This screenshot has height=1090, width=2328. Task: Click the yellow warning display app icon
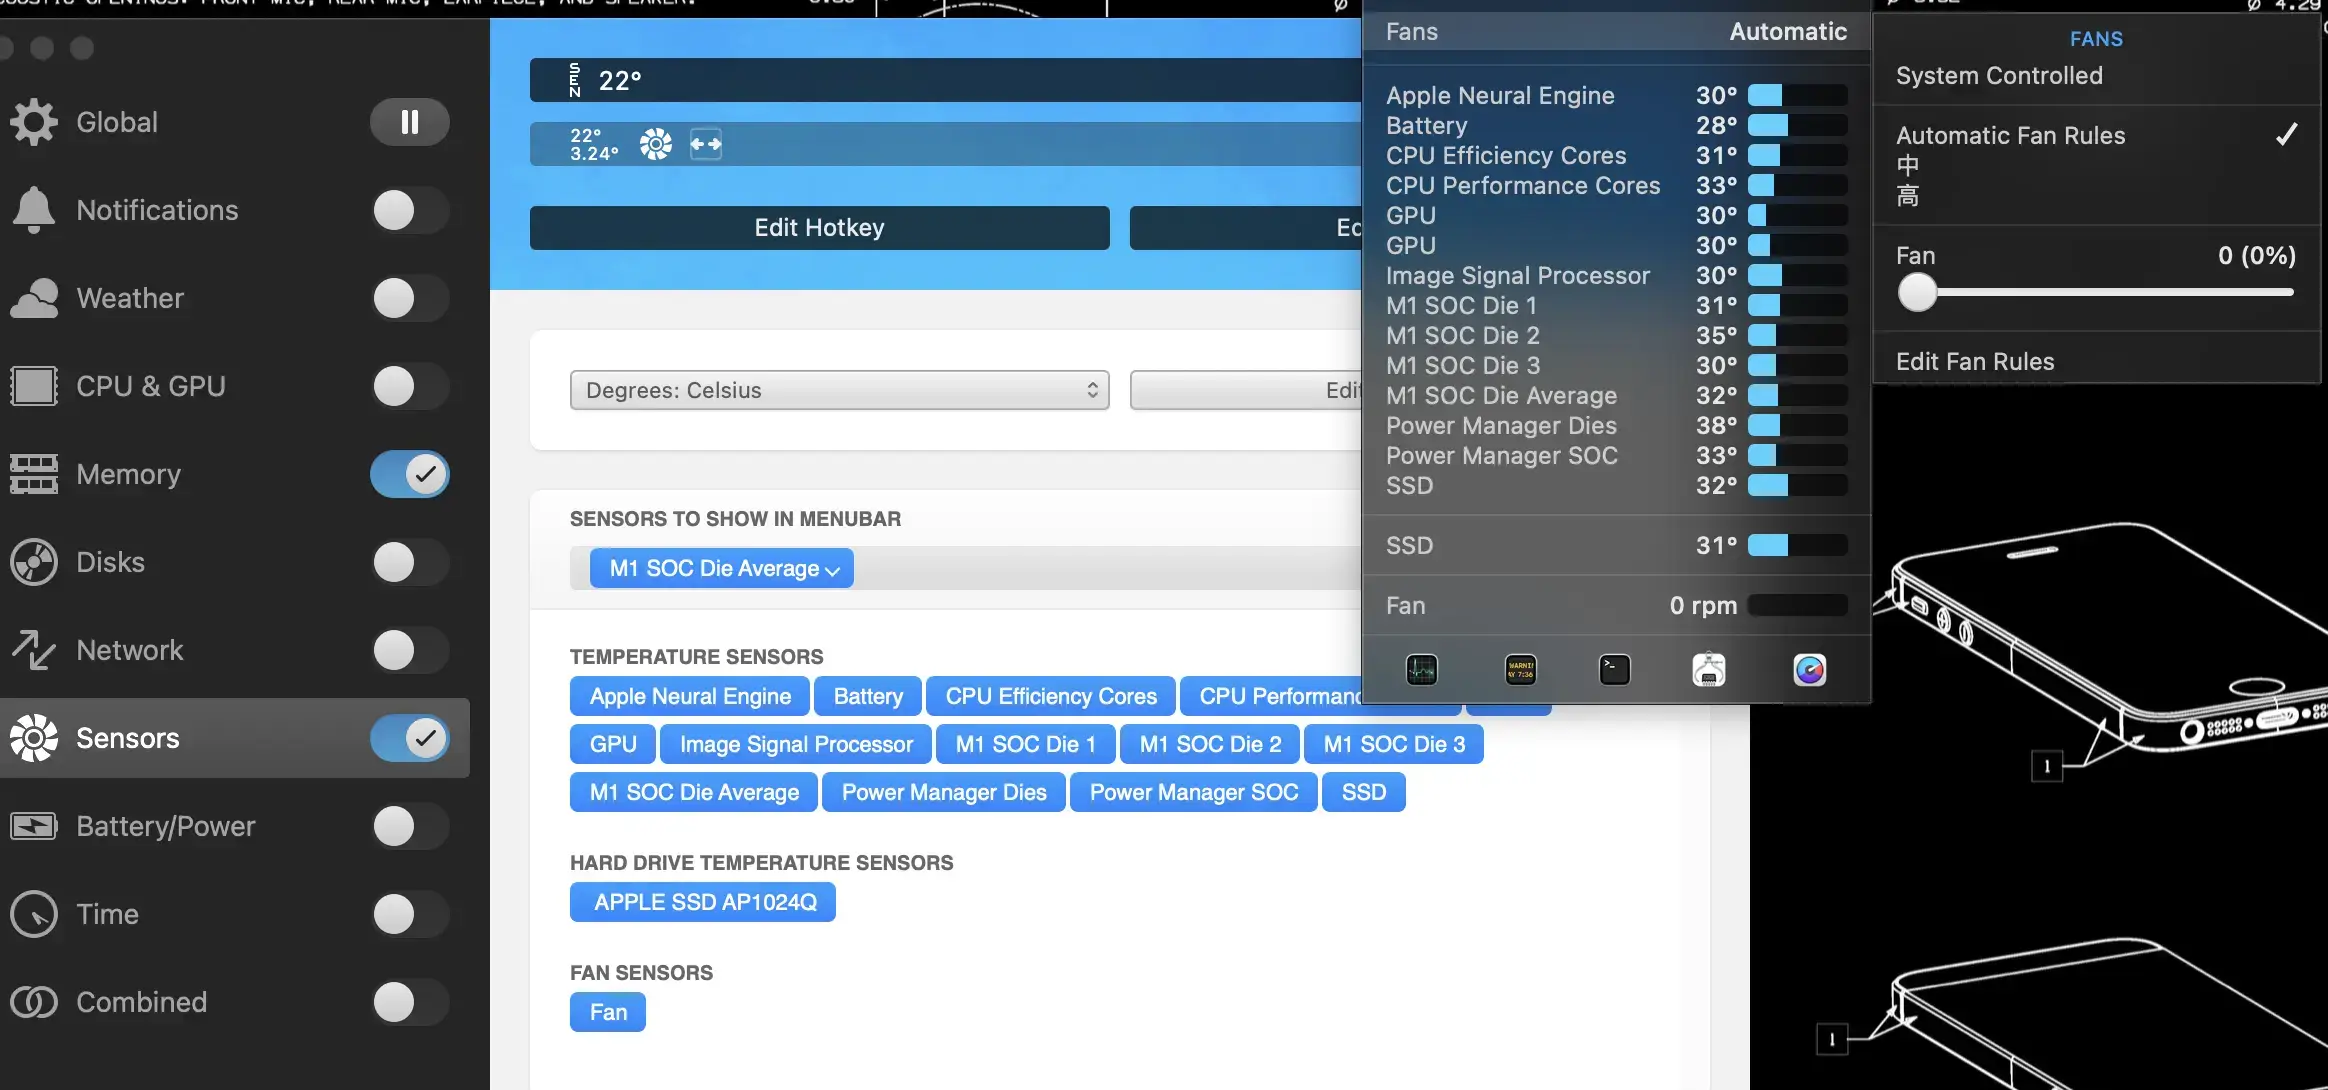(1520, 669)
